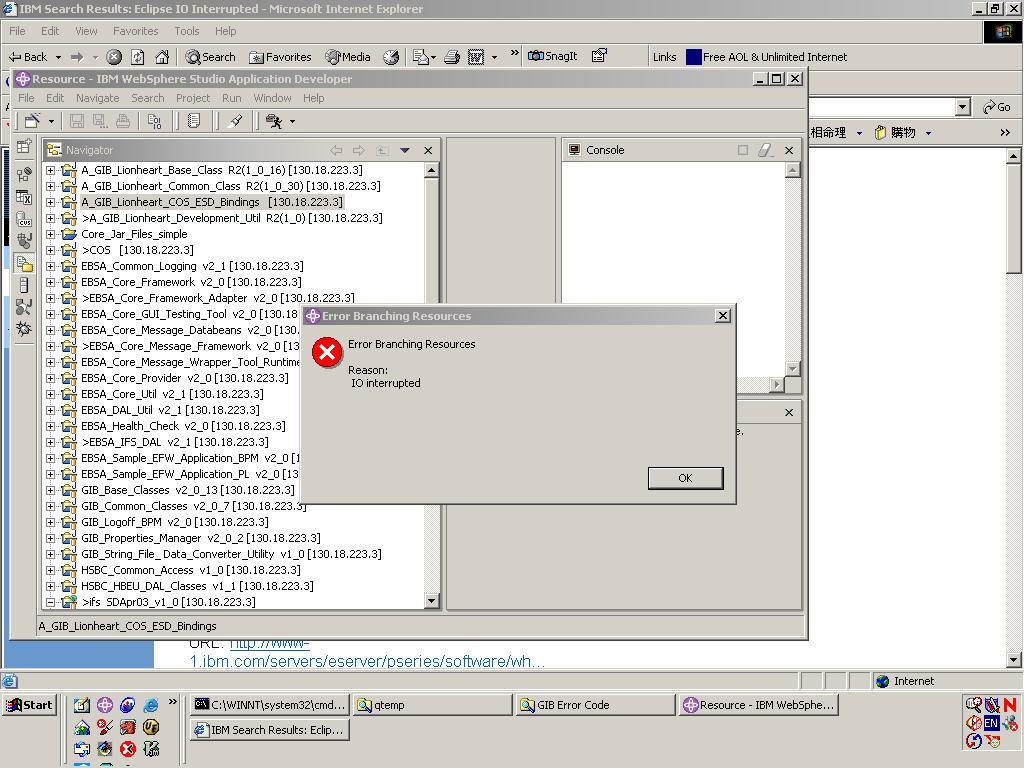This screenshot has width=1024, height=768.
Task: Open Internet Explorer Favorites menu
Action: (135, 31)
